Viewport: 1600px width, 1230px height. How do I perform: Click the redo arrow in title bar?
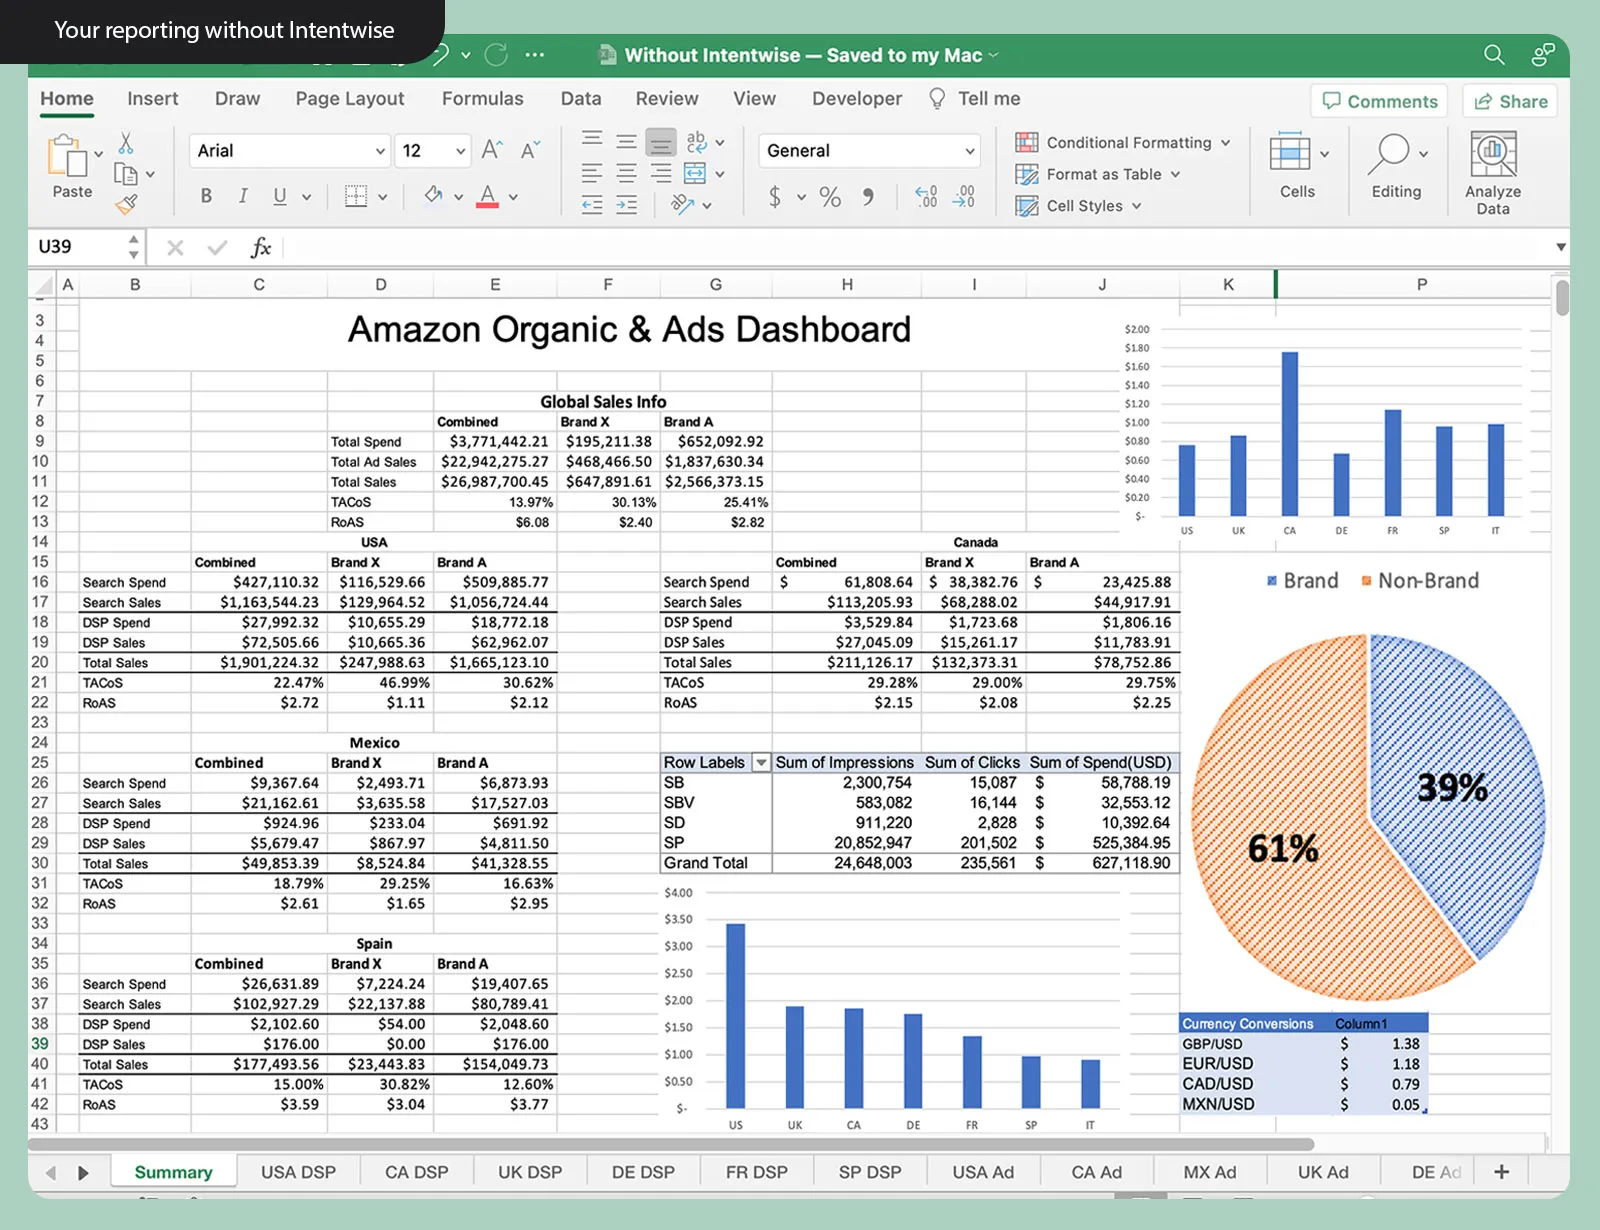tap(496, 55)
